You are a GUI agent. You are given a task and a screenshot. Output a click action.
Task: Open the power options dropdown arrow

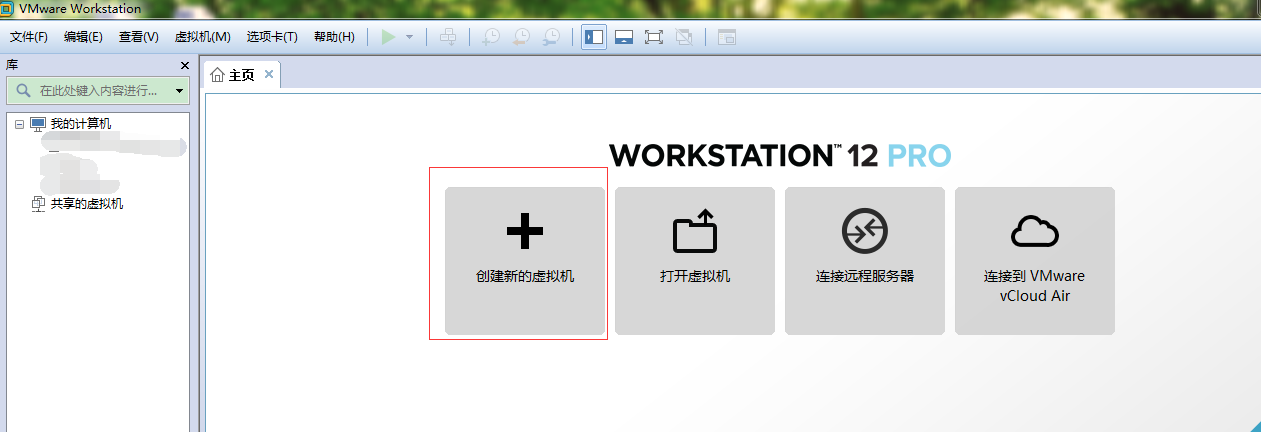pyautogui.click(x=409, y=37)
